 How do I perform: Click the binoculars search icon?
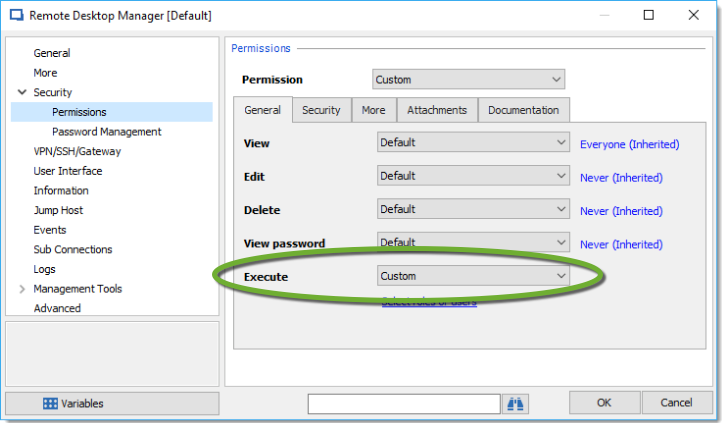pyautogui.click(x=515, y=404)
